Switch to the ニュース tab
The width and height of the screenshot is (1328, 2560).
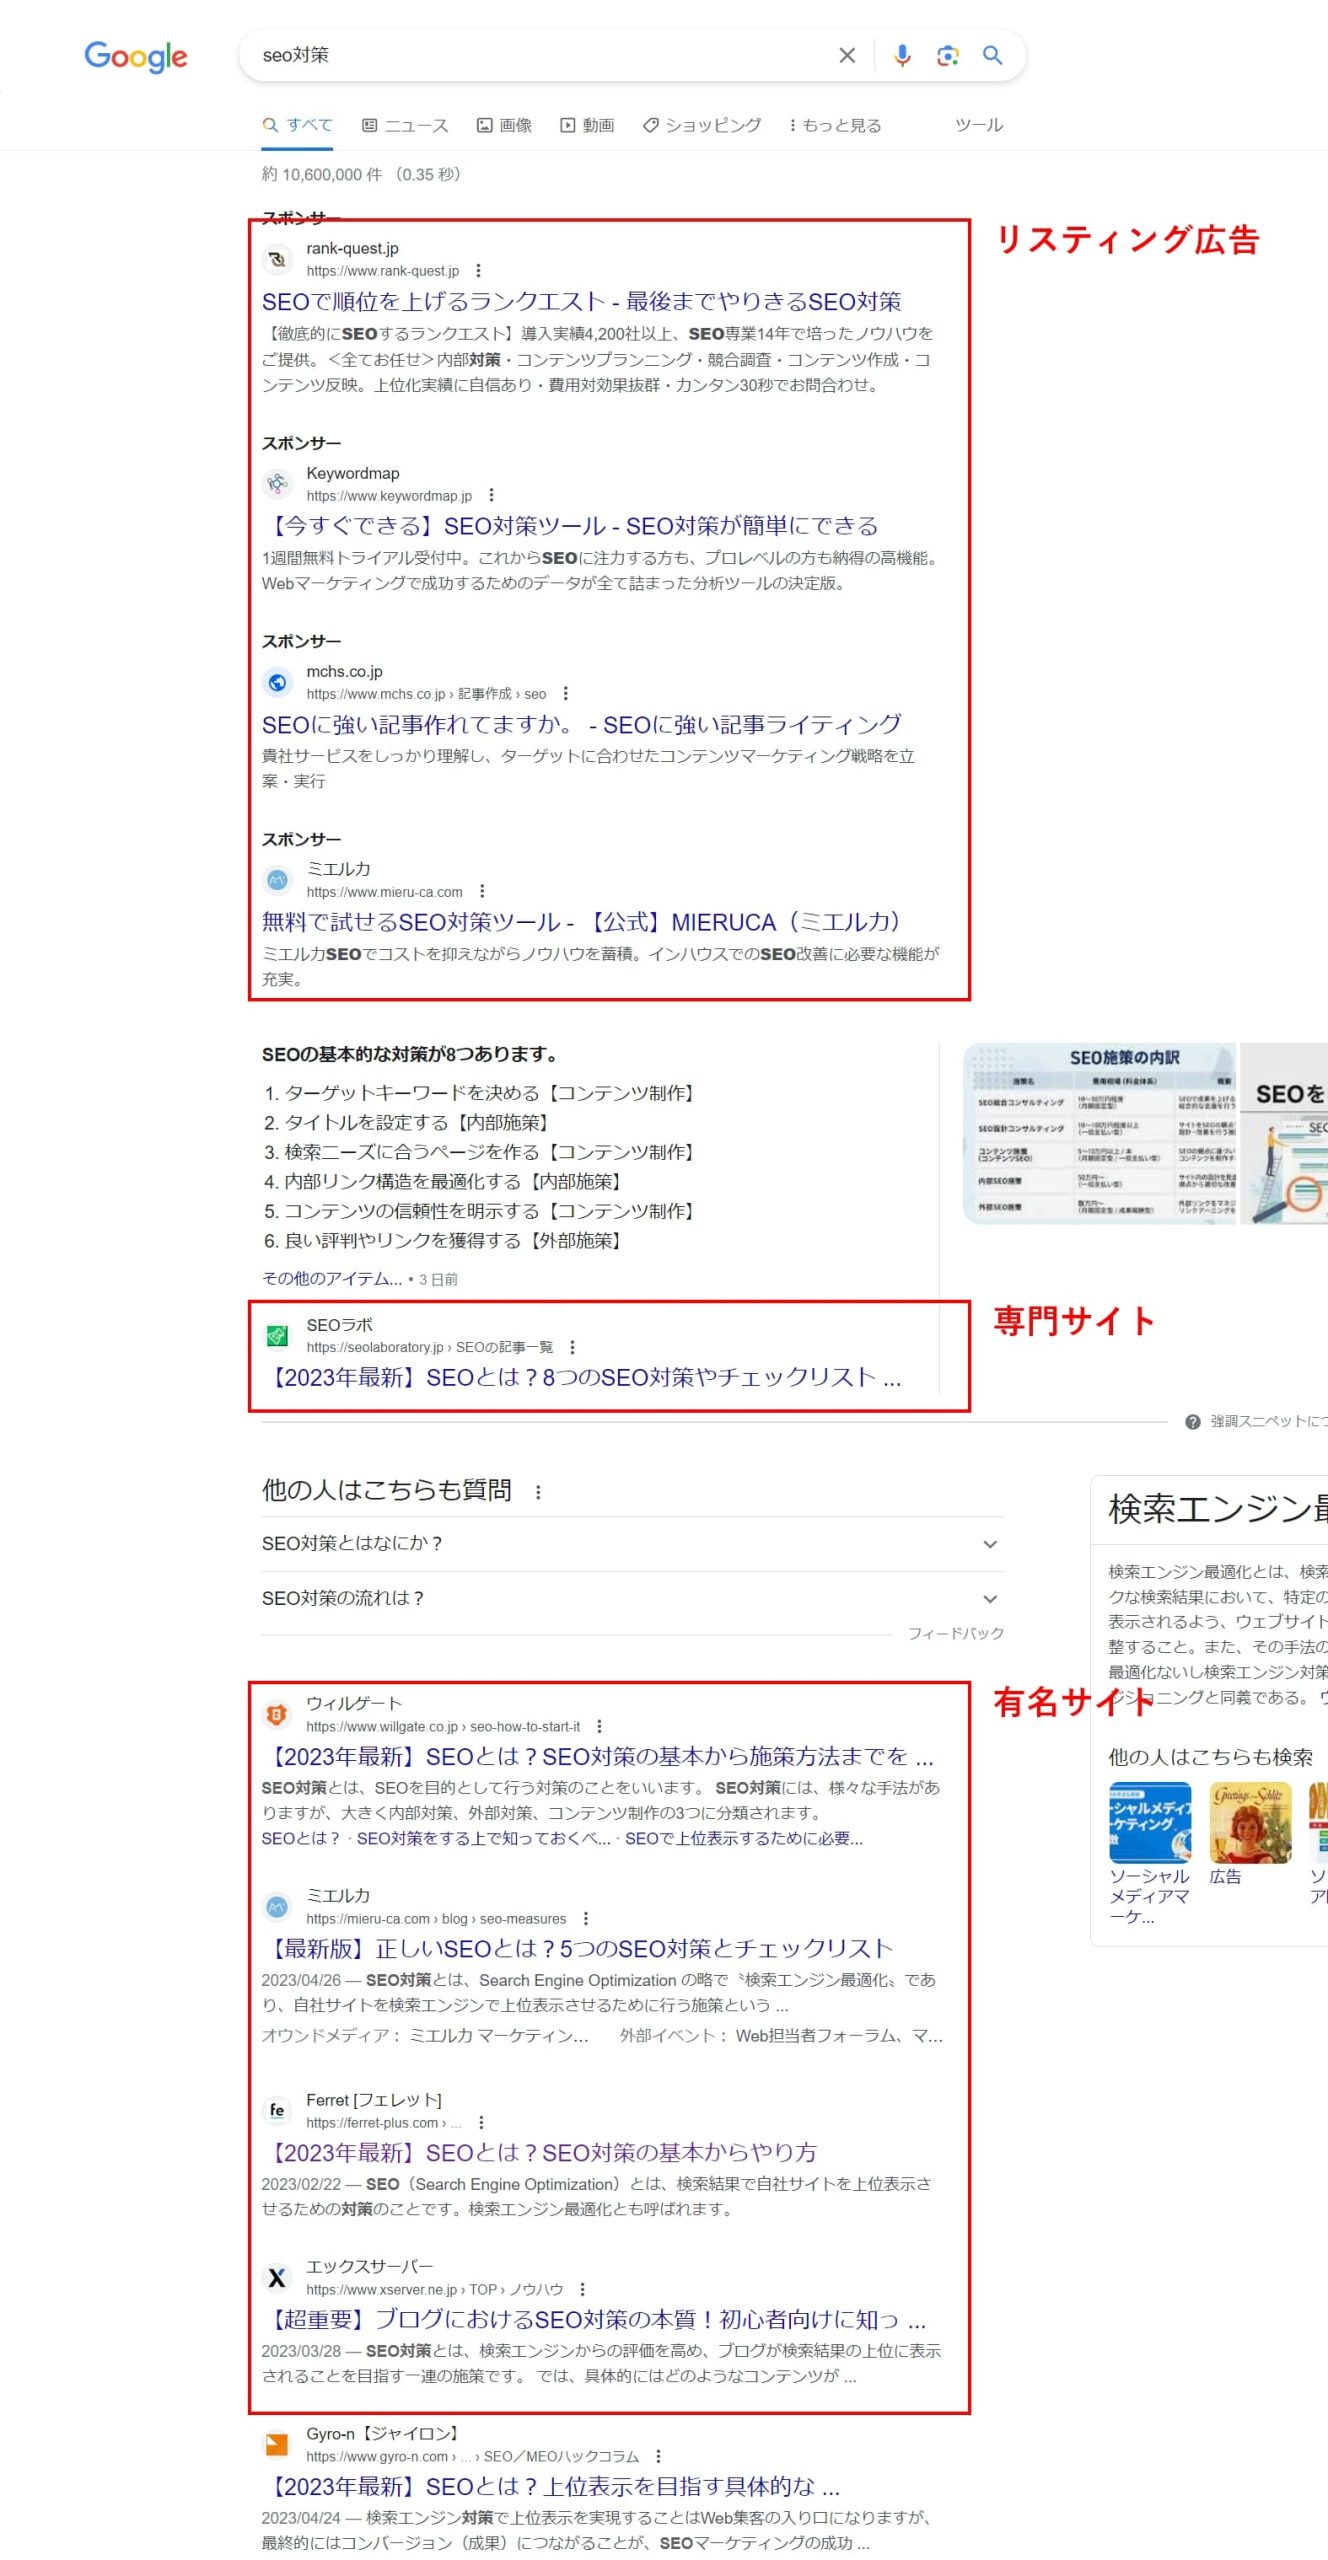pos(405,125)
